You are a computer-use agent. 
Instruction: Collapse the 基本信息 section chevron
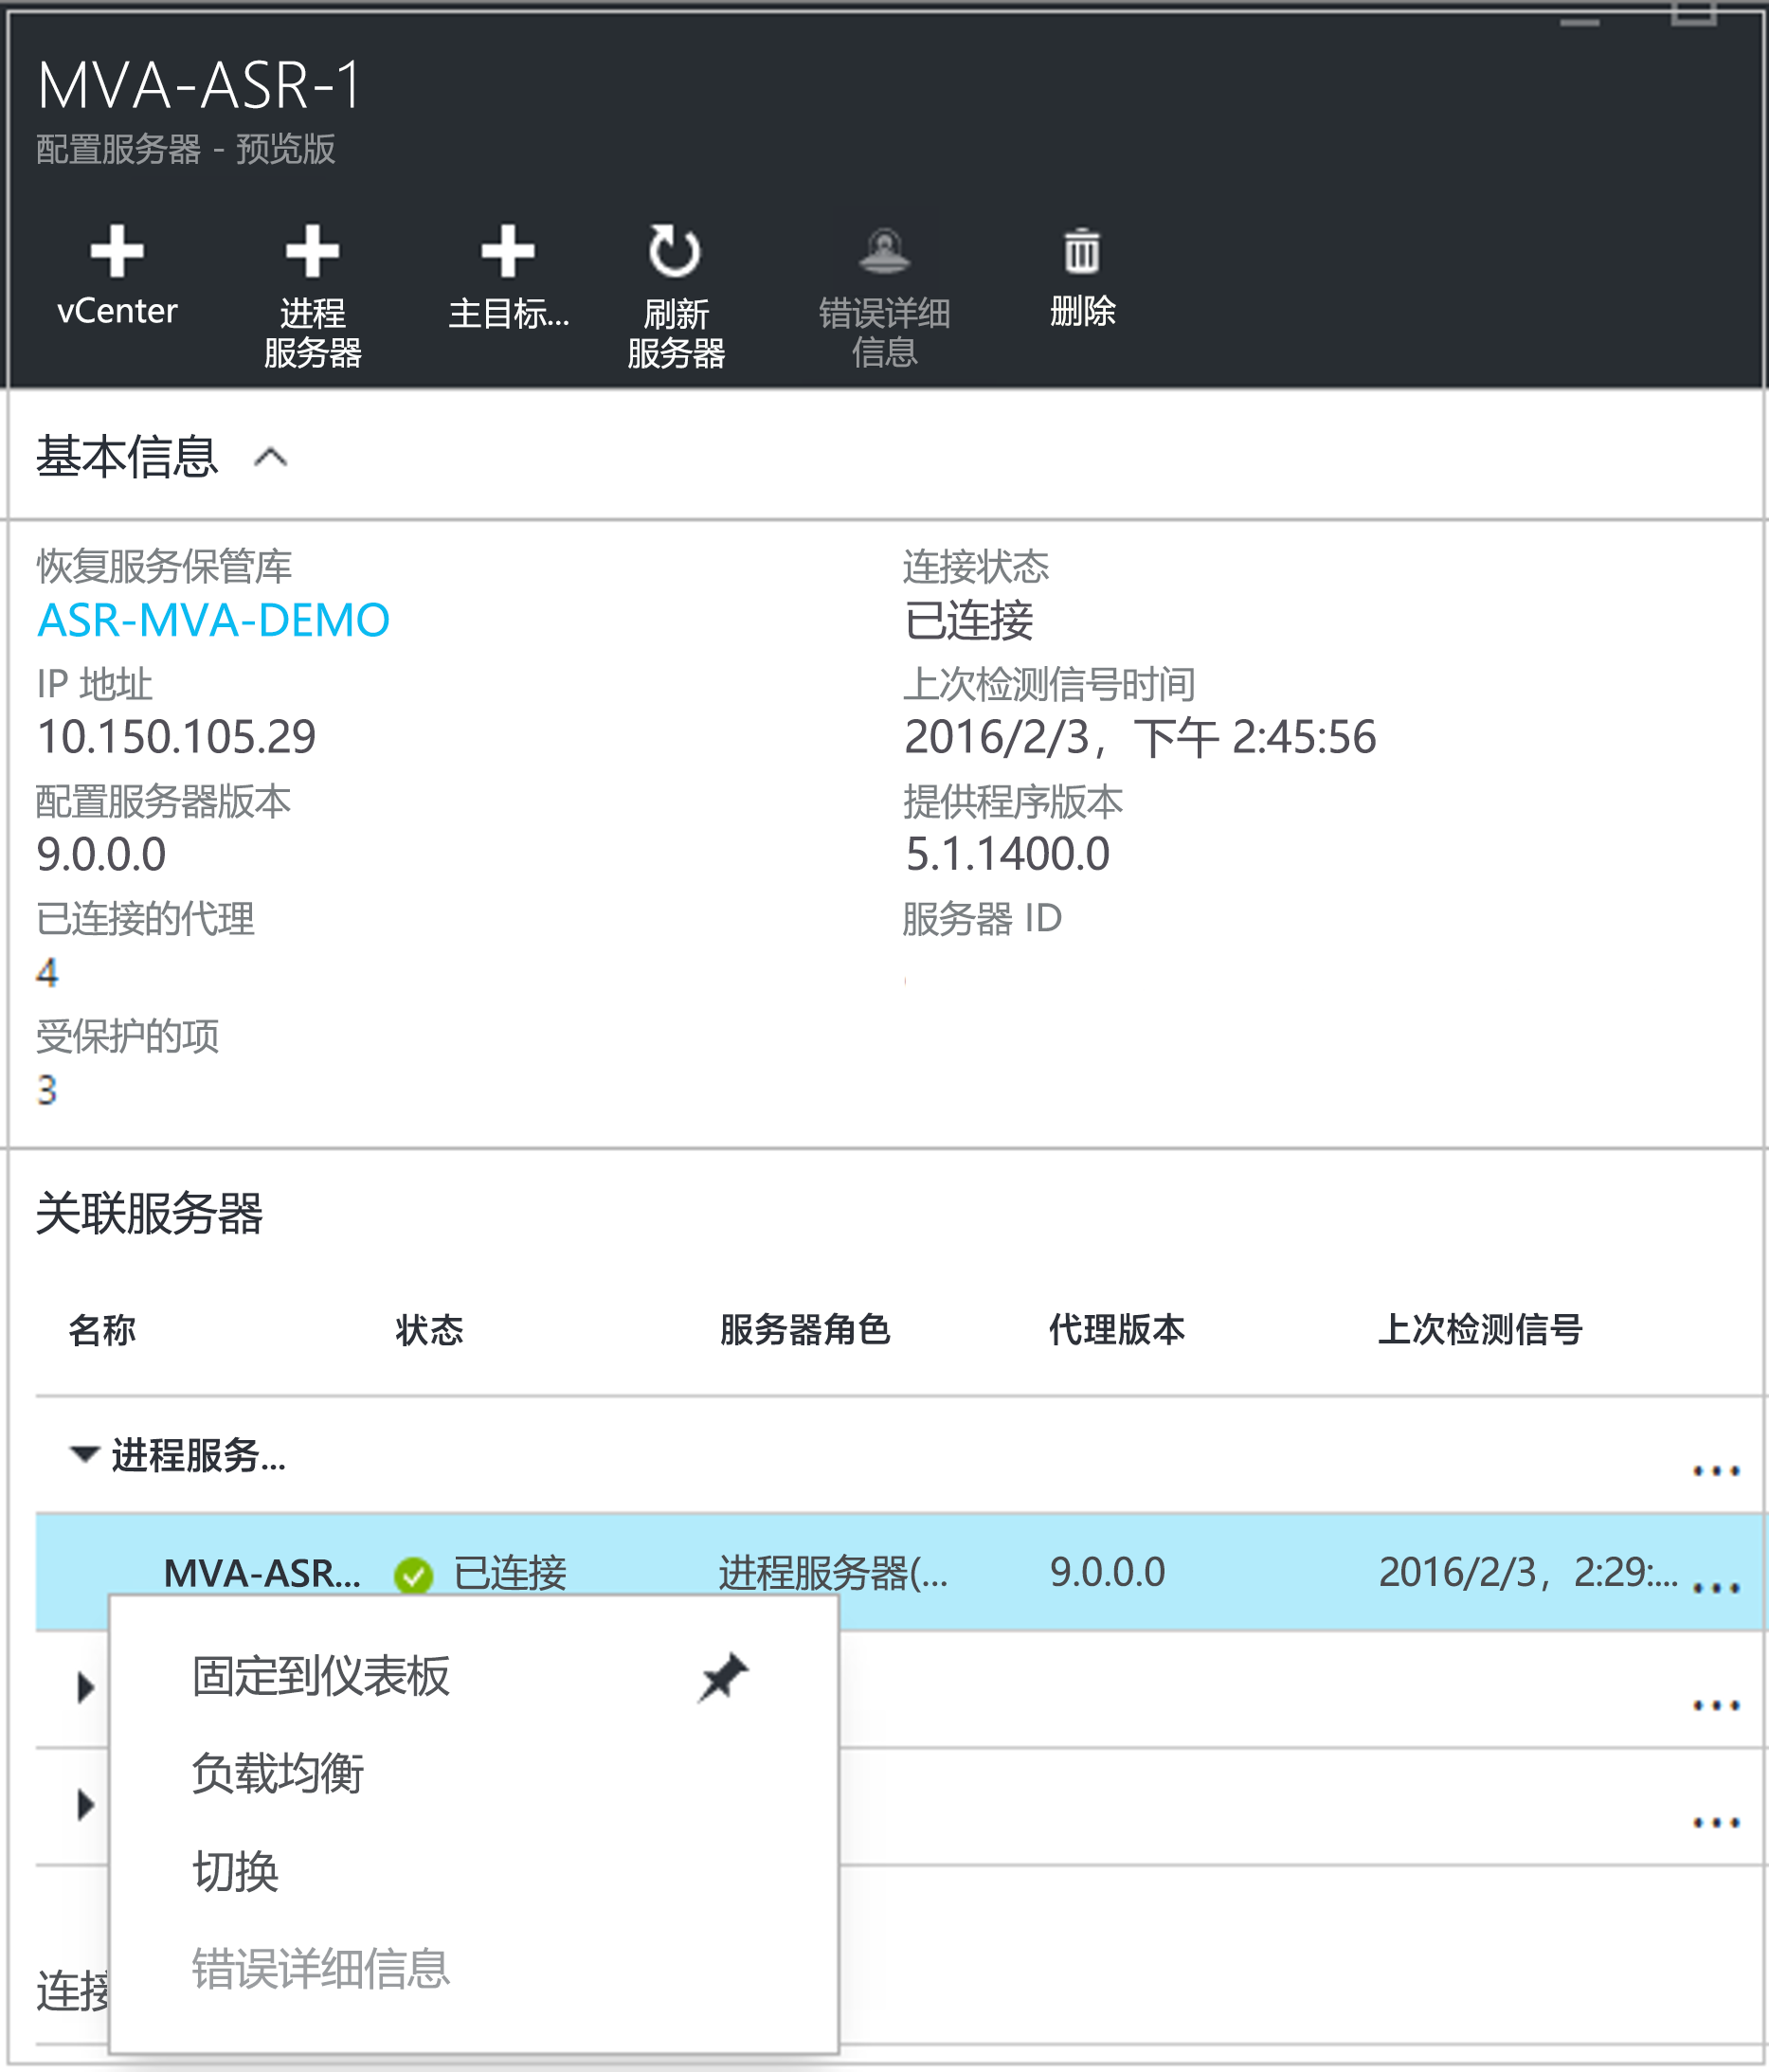[x=270, y=458]
